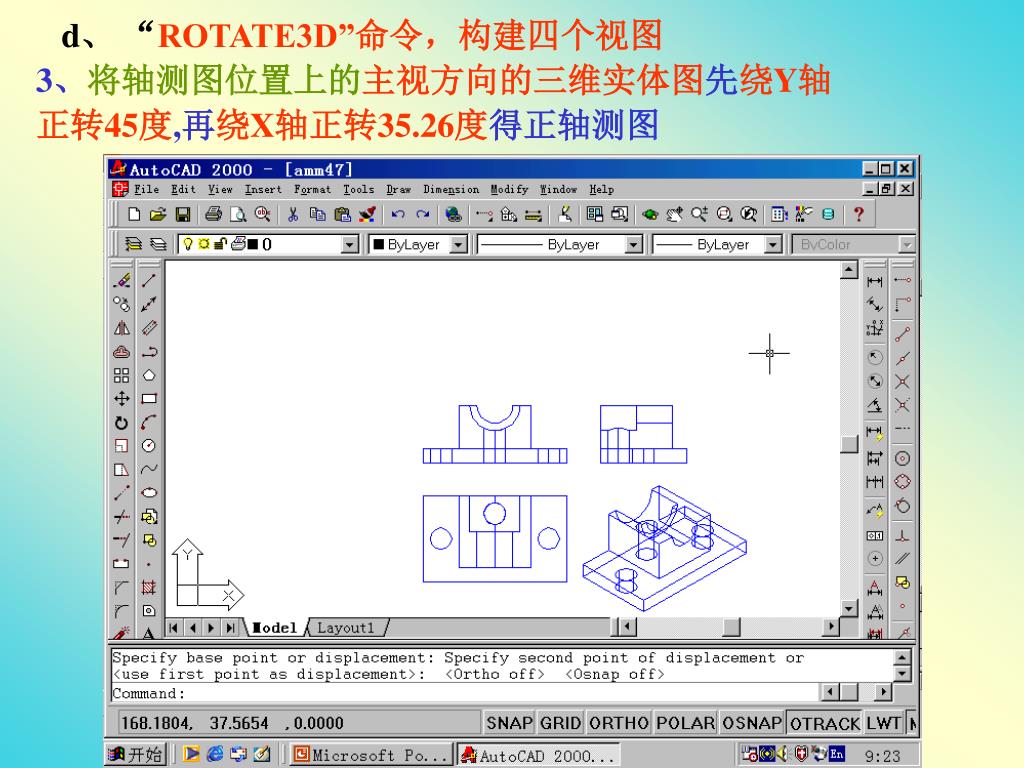Screen dimensions: 1024x768
Task: Open the Dimension menu
Action: click(451, 189)
